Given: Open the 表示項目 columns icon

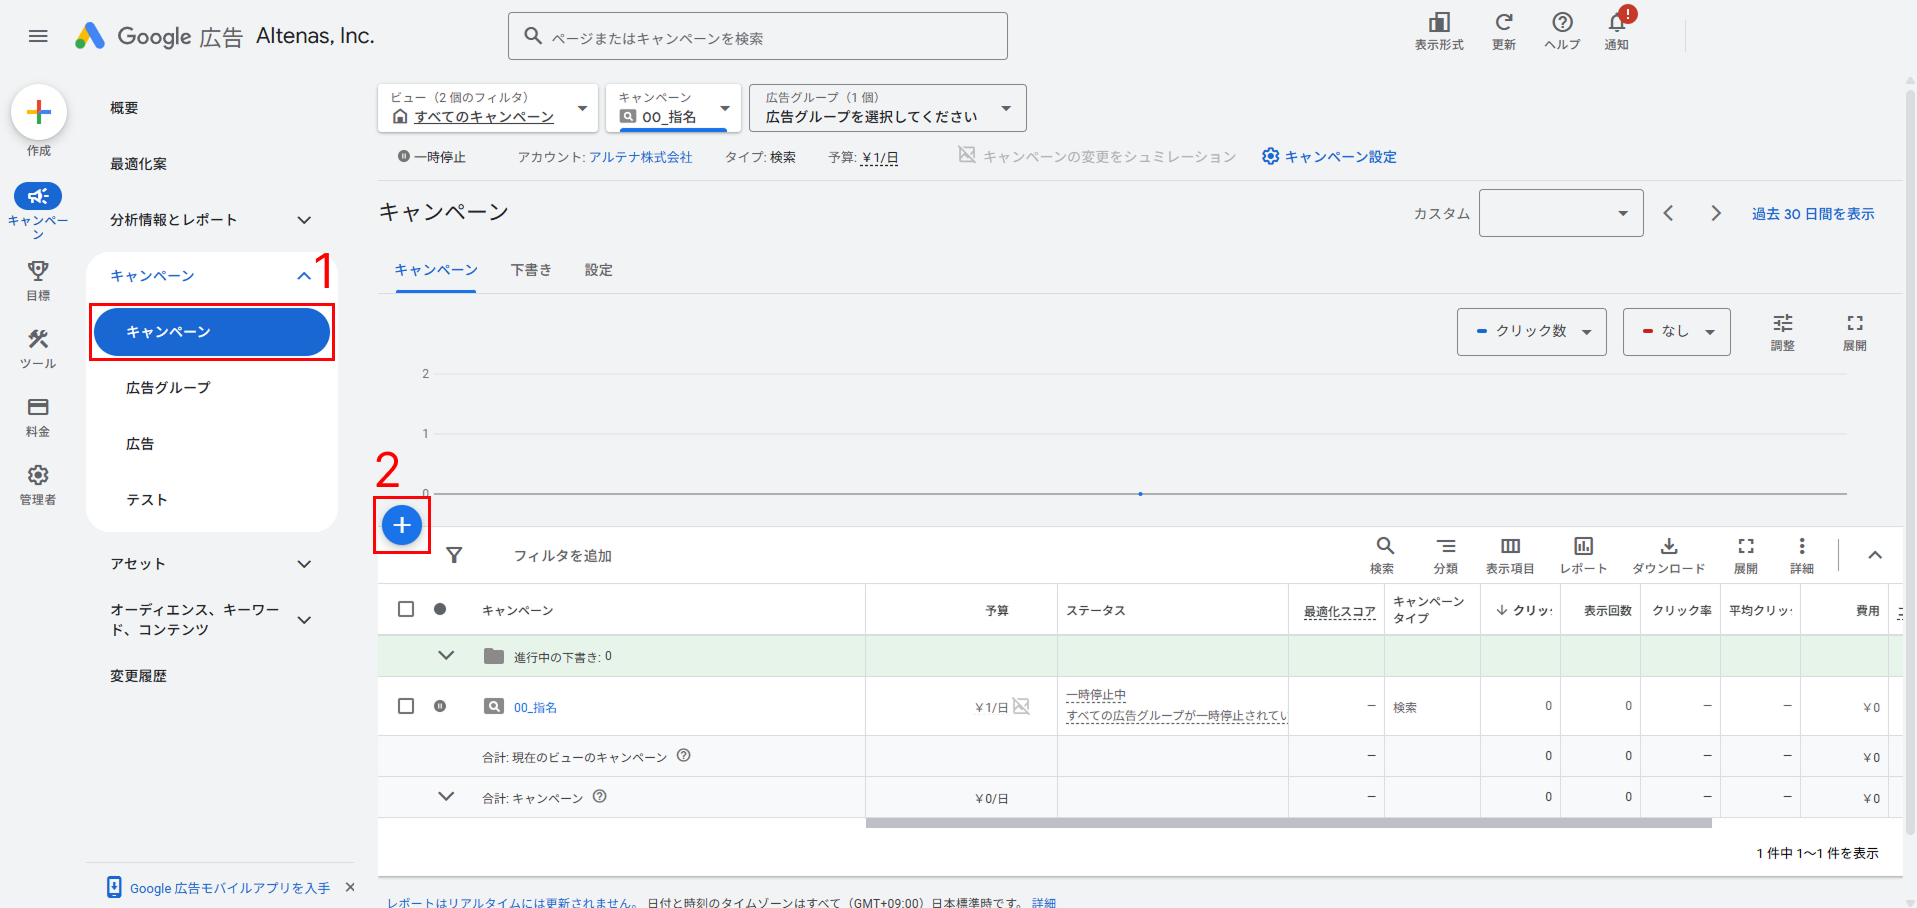Looking at the screenshot, I should (1510, 546).
